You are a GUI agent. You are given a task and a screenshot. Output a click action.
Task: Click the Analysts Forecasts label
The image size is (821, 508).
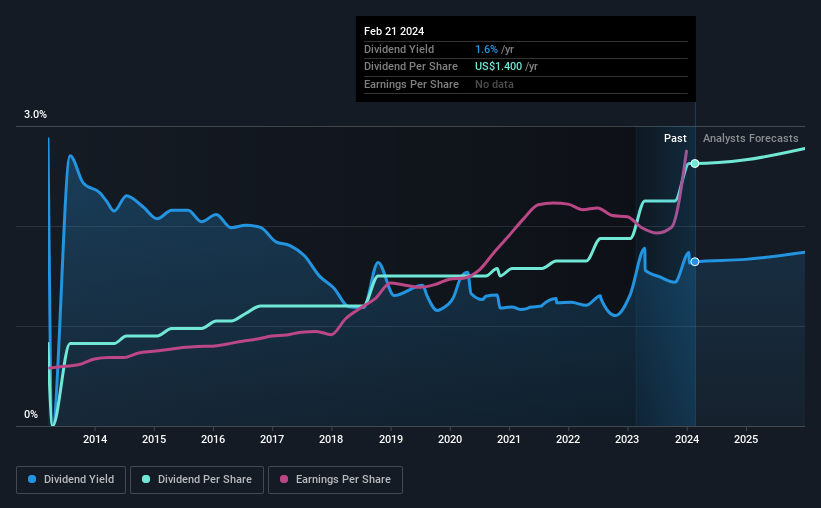pyautogui.click(x=750, y=138)
